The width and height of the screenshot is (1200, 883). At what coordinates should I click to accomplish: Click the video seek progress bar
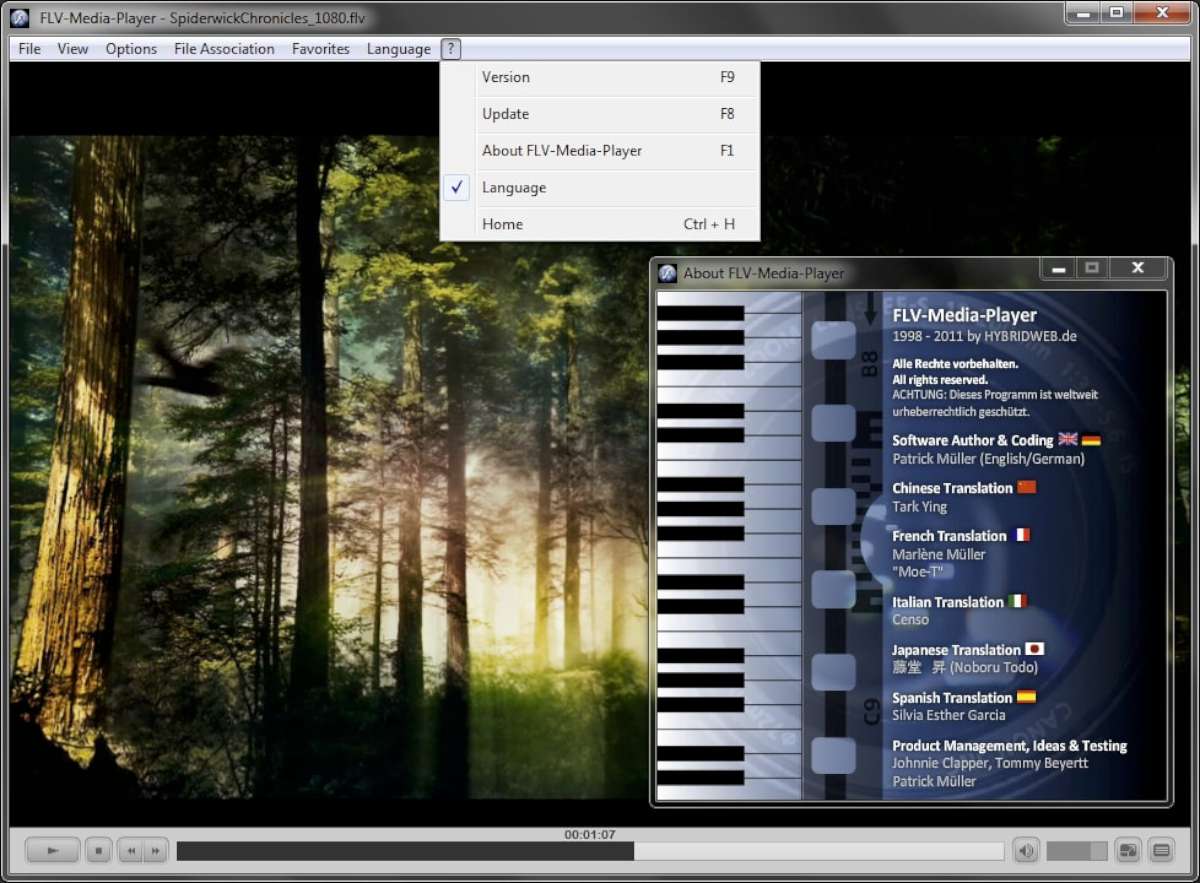point(590,851)
